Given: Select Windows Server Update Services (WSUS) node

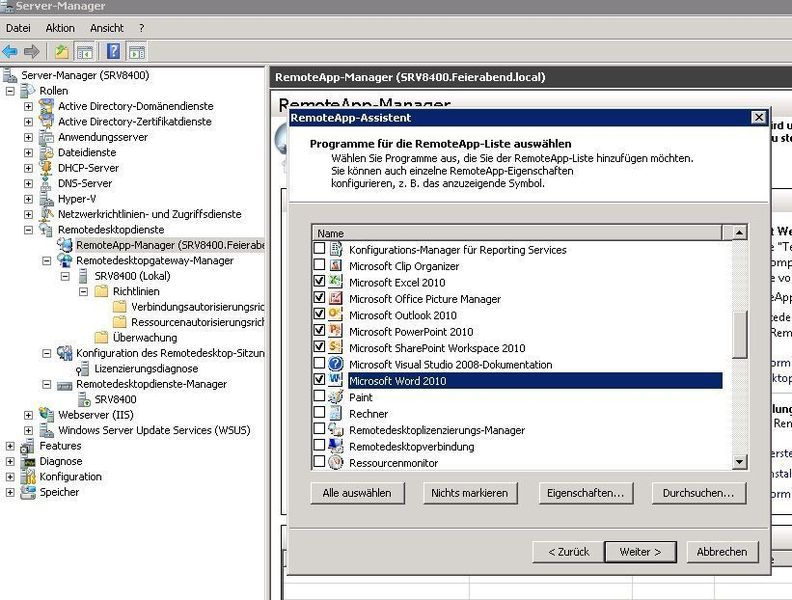Looking at the screenshot, I should click(154, 430).
